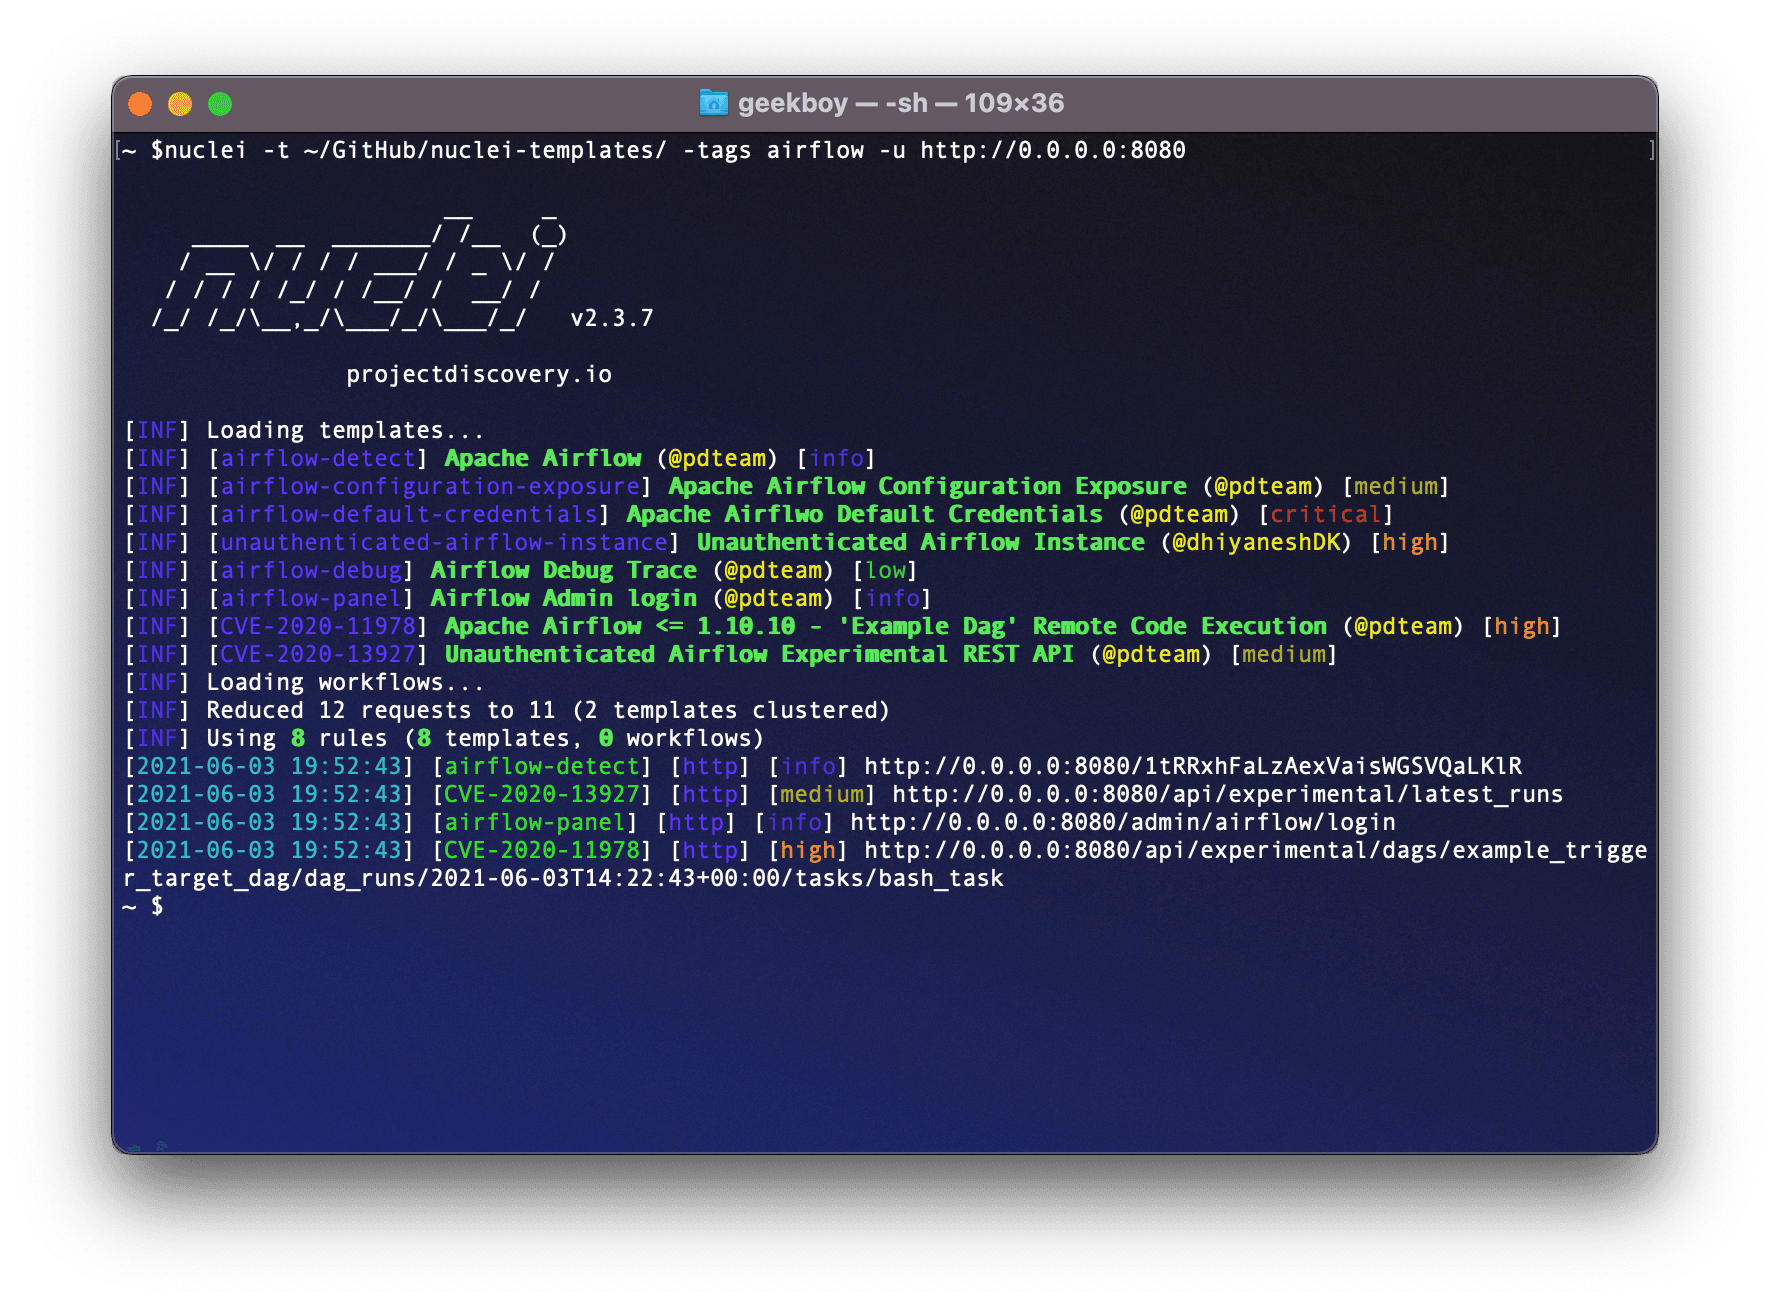Click the 'Airflow Debug Trace' template name
This screenshot has width=1770, height=1302.
coord(563,570)
